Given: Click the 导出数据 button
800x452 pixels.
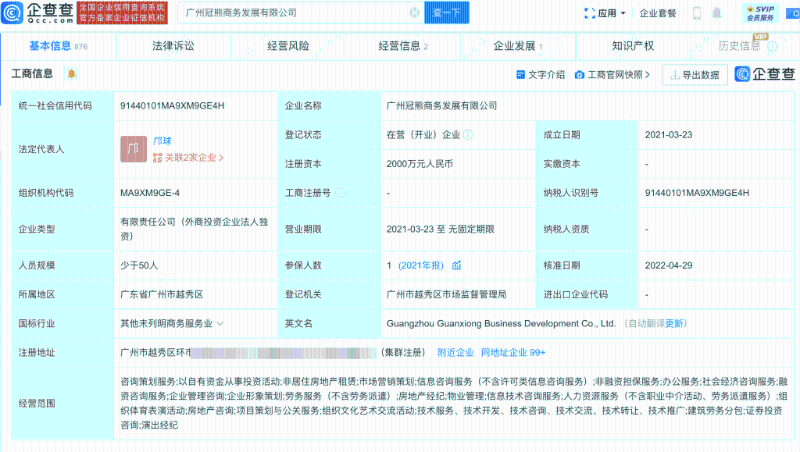Looking at the screenshot, I should 694,75.
